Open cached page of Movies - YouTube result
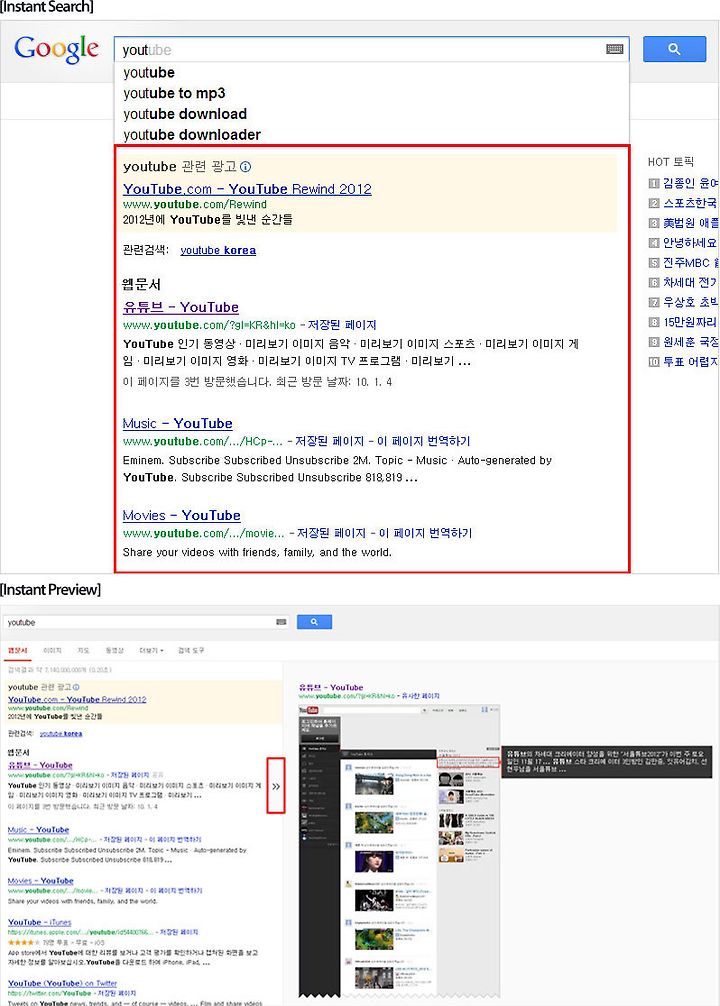Image resolution: width=720 pixels, height=1006 pixels. pyautogui.click(x=331, y=533)
